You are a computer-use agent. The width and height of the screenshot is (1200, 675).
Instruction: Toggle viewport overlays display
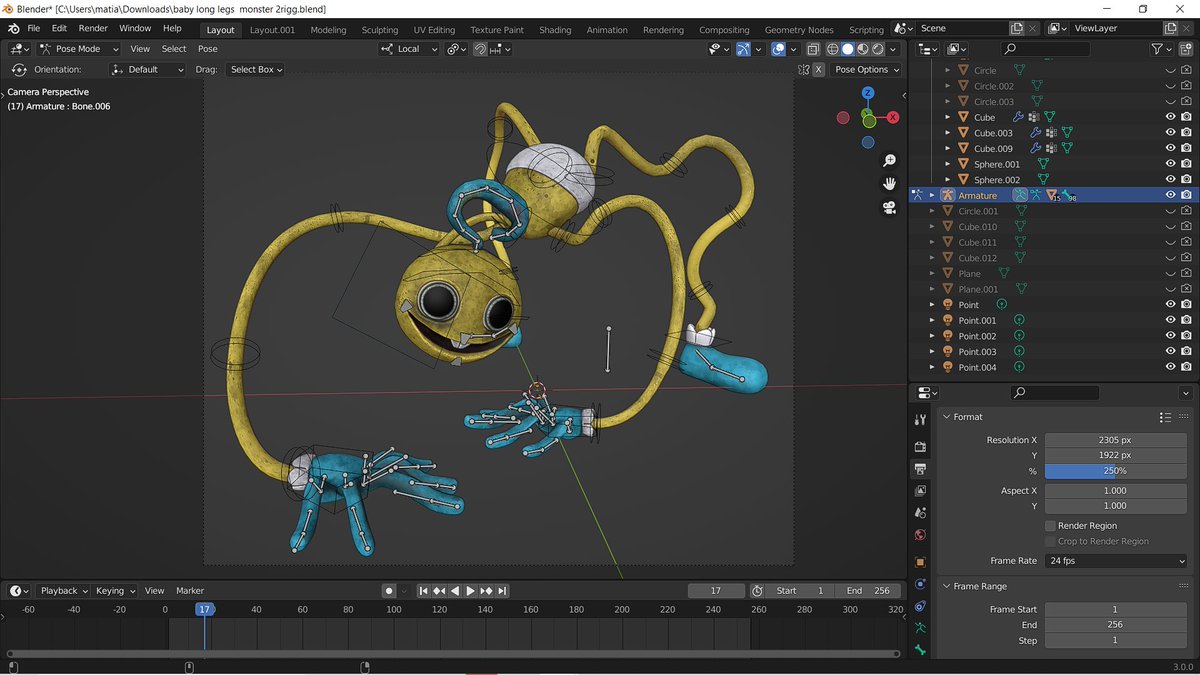(x=778, y=49)
